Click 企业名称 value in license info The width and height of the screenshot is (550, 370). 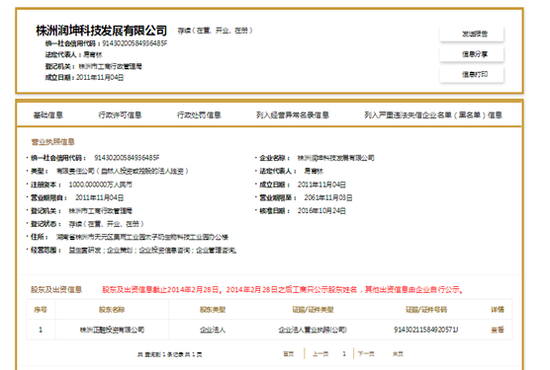click(x=336, y=158)
